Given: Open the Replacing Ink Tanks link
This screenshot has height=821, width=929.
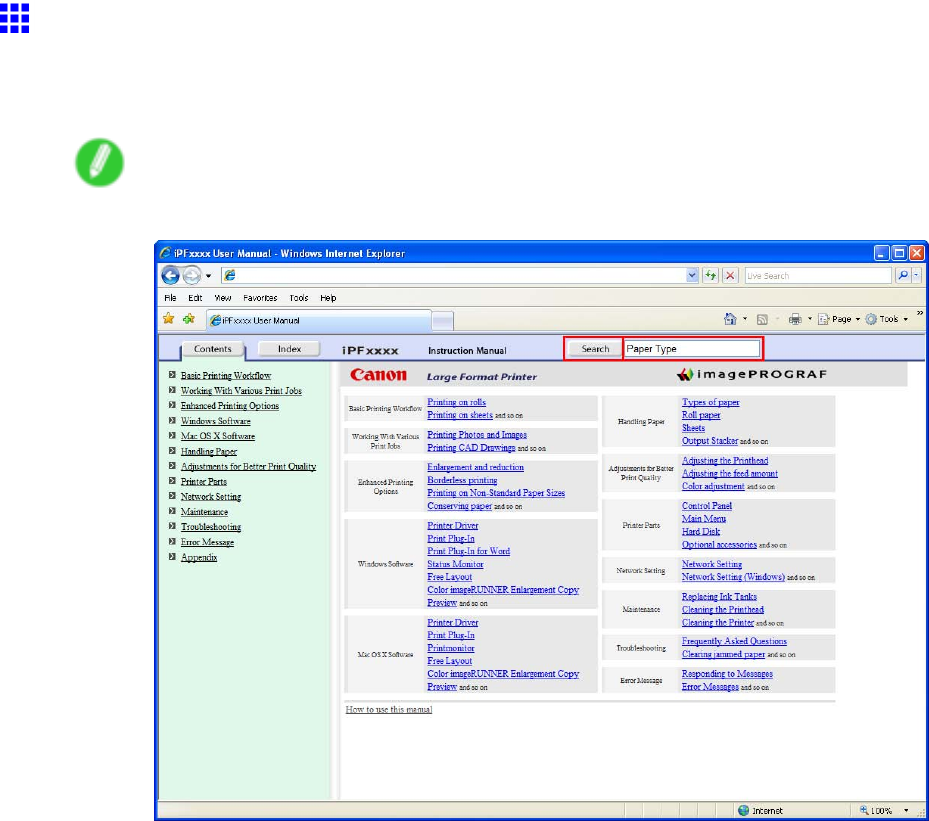Looking at the screenshot, I should 719,596.
